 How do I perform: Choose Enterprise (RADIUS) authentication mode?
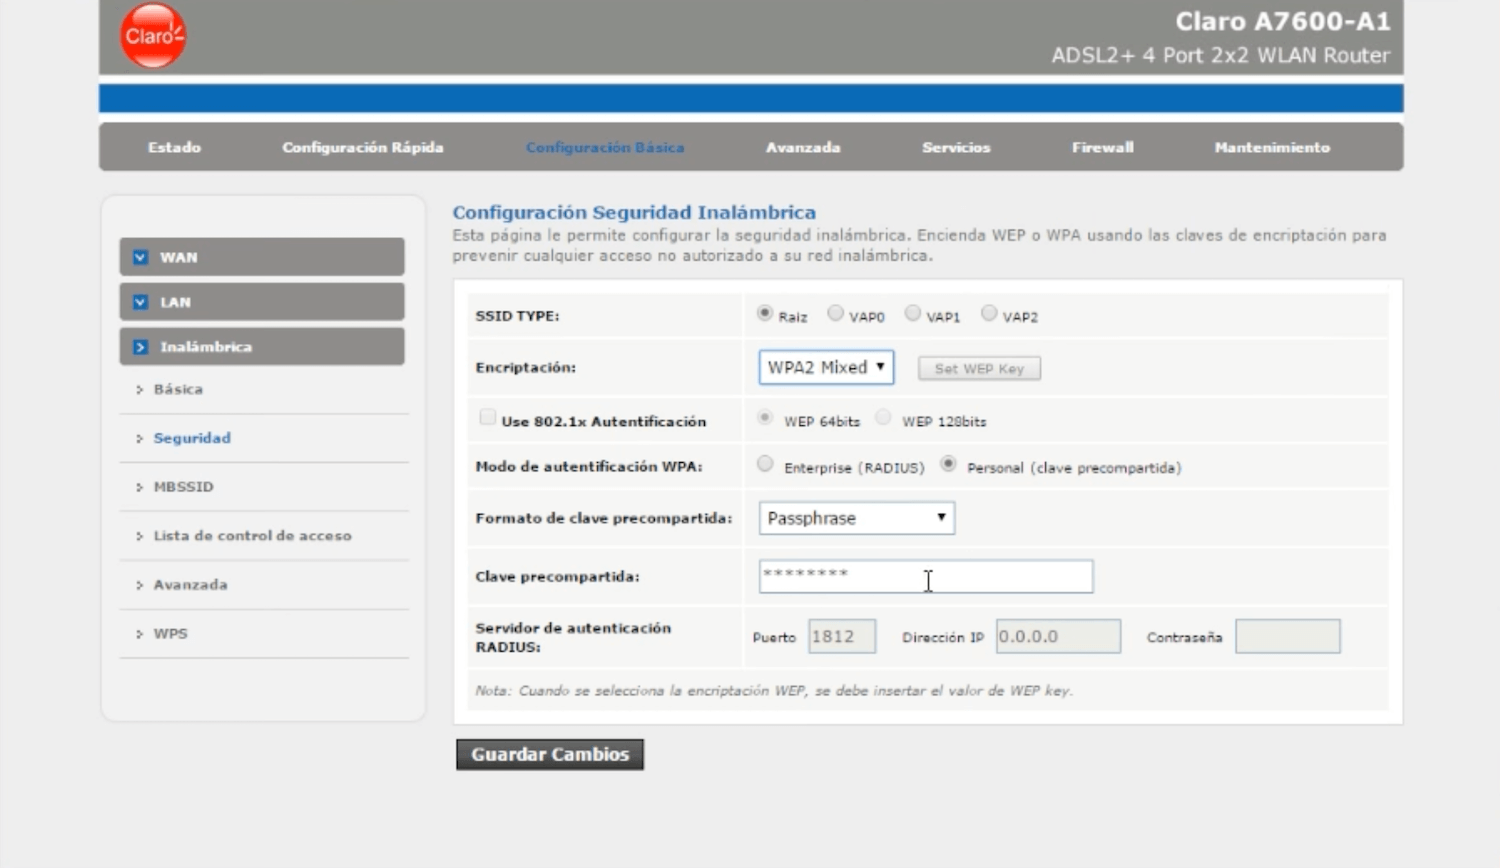click(x=765, y=464)
